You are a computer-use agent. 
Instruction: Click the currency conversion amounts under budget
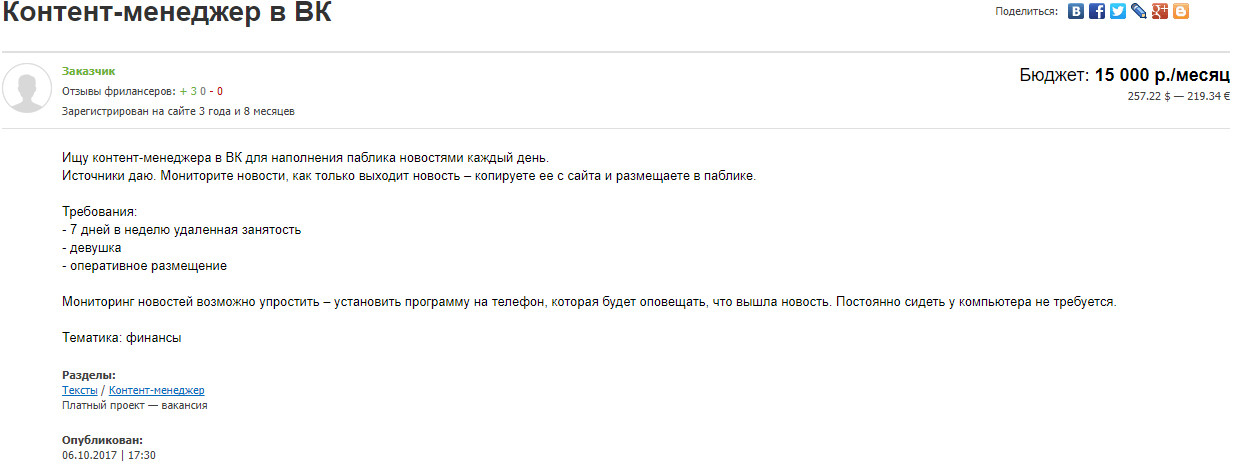point(1179,96)
